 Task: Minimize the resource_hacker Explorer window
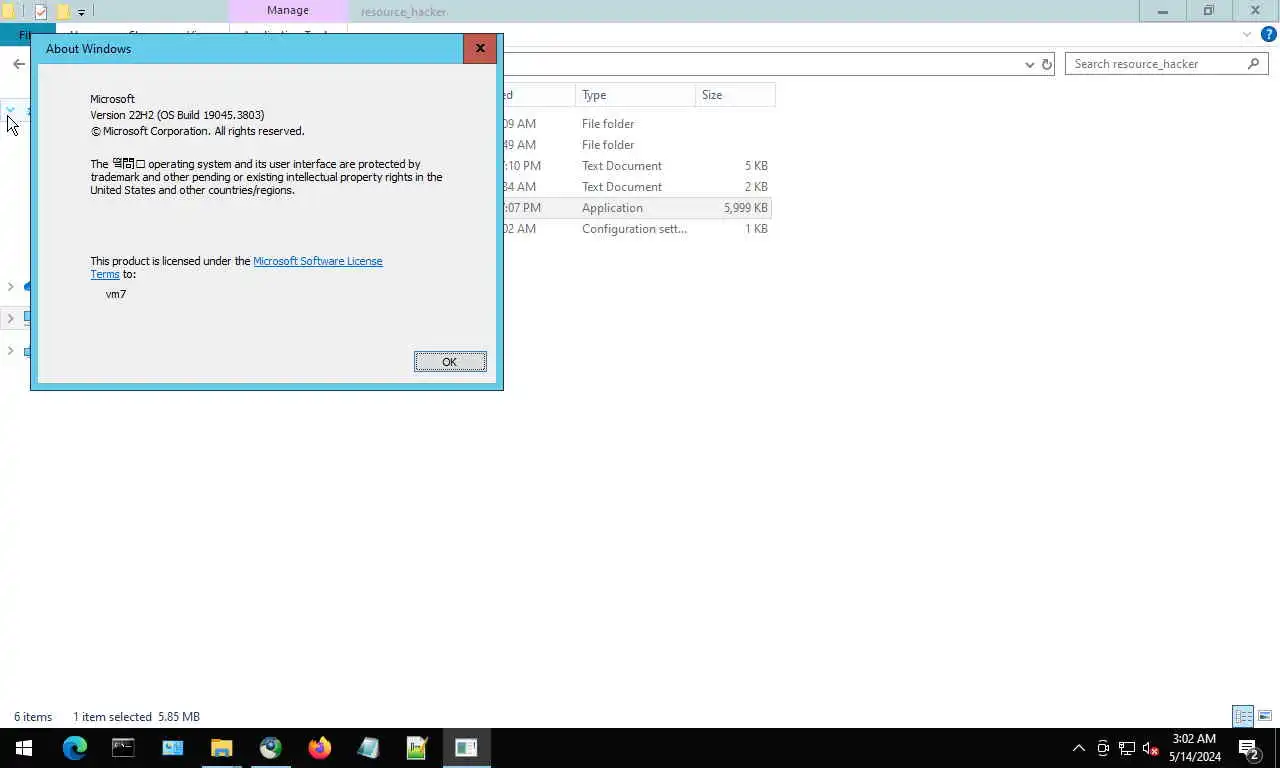pos(1163,11)
